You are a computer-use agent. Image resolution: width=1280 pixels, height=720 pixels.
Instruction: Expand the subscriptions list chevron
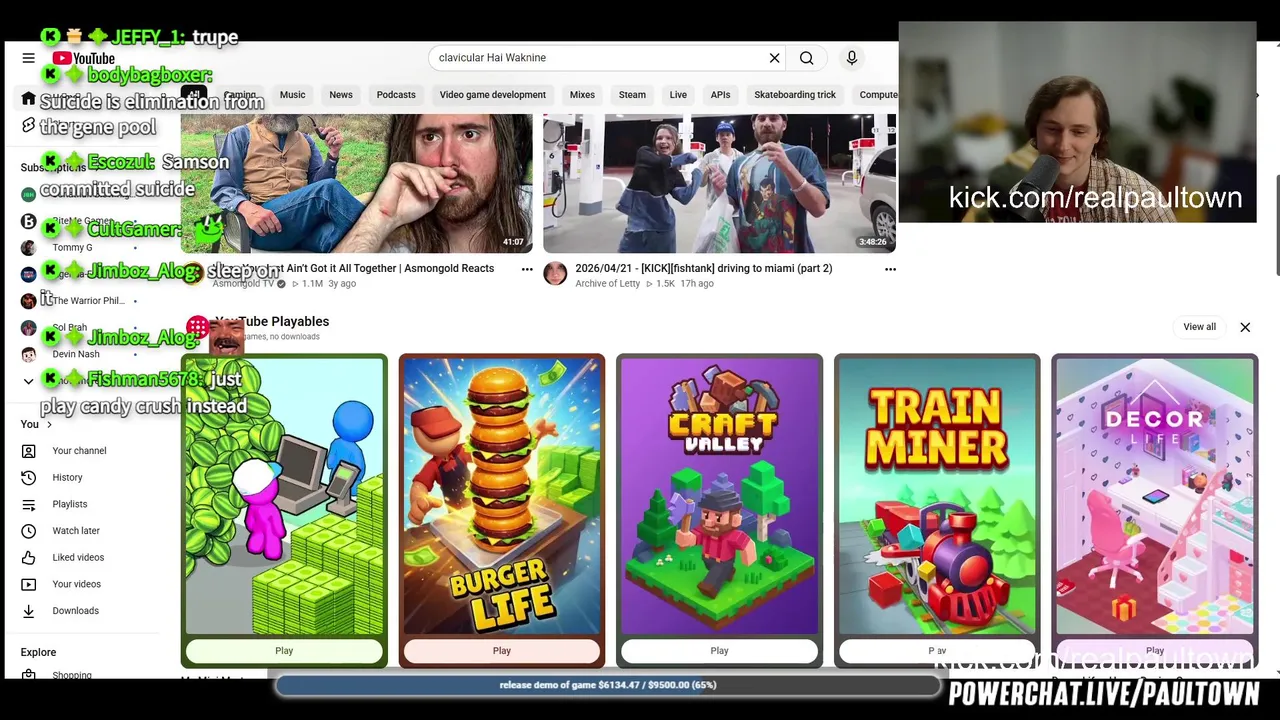(28, 381)
